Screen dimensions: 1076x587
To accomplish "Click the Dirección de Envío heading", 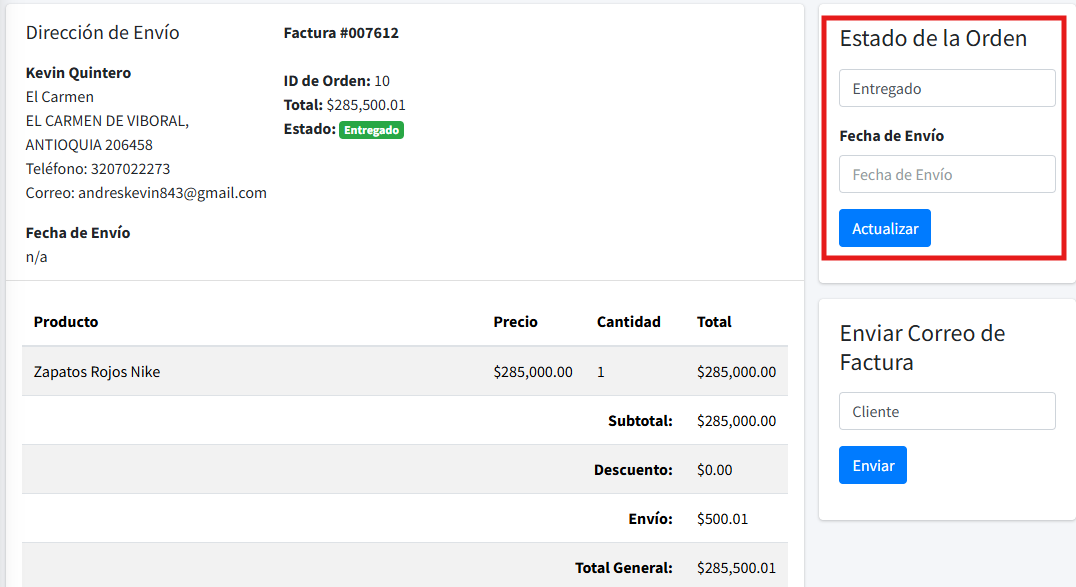I will (102, 33).
